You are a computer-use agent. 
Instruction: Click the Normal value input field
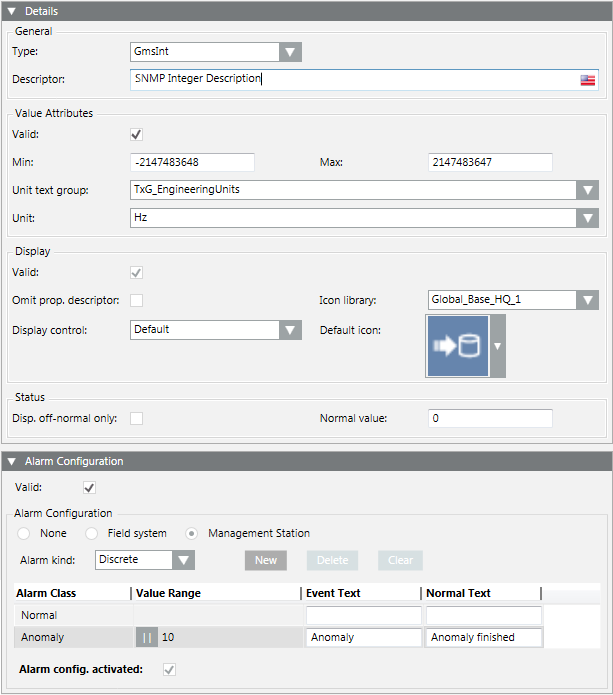(x=490, y=418)
